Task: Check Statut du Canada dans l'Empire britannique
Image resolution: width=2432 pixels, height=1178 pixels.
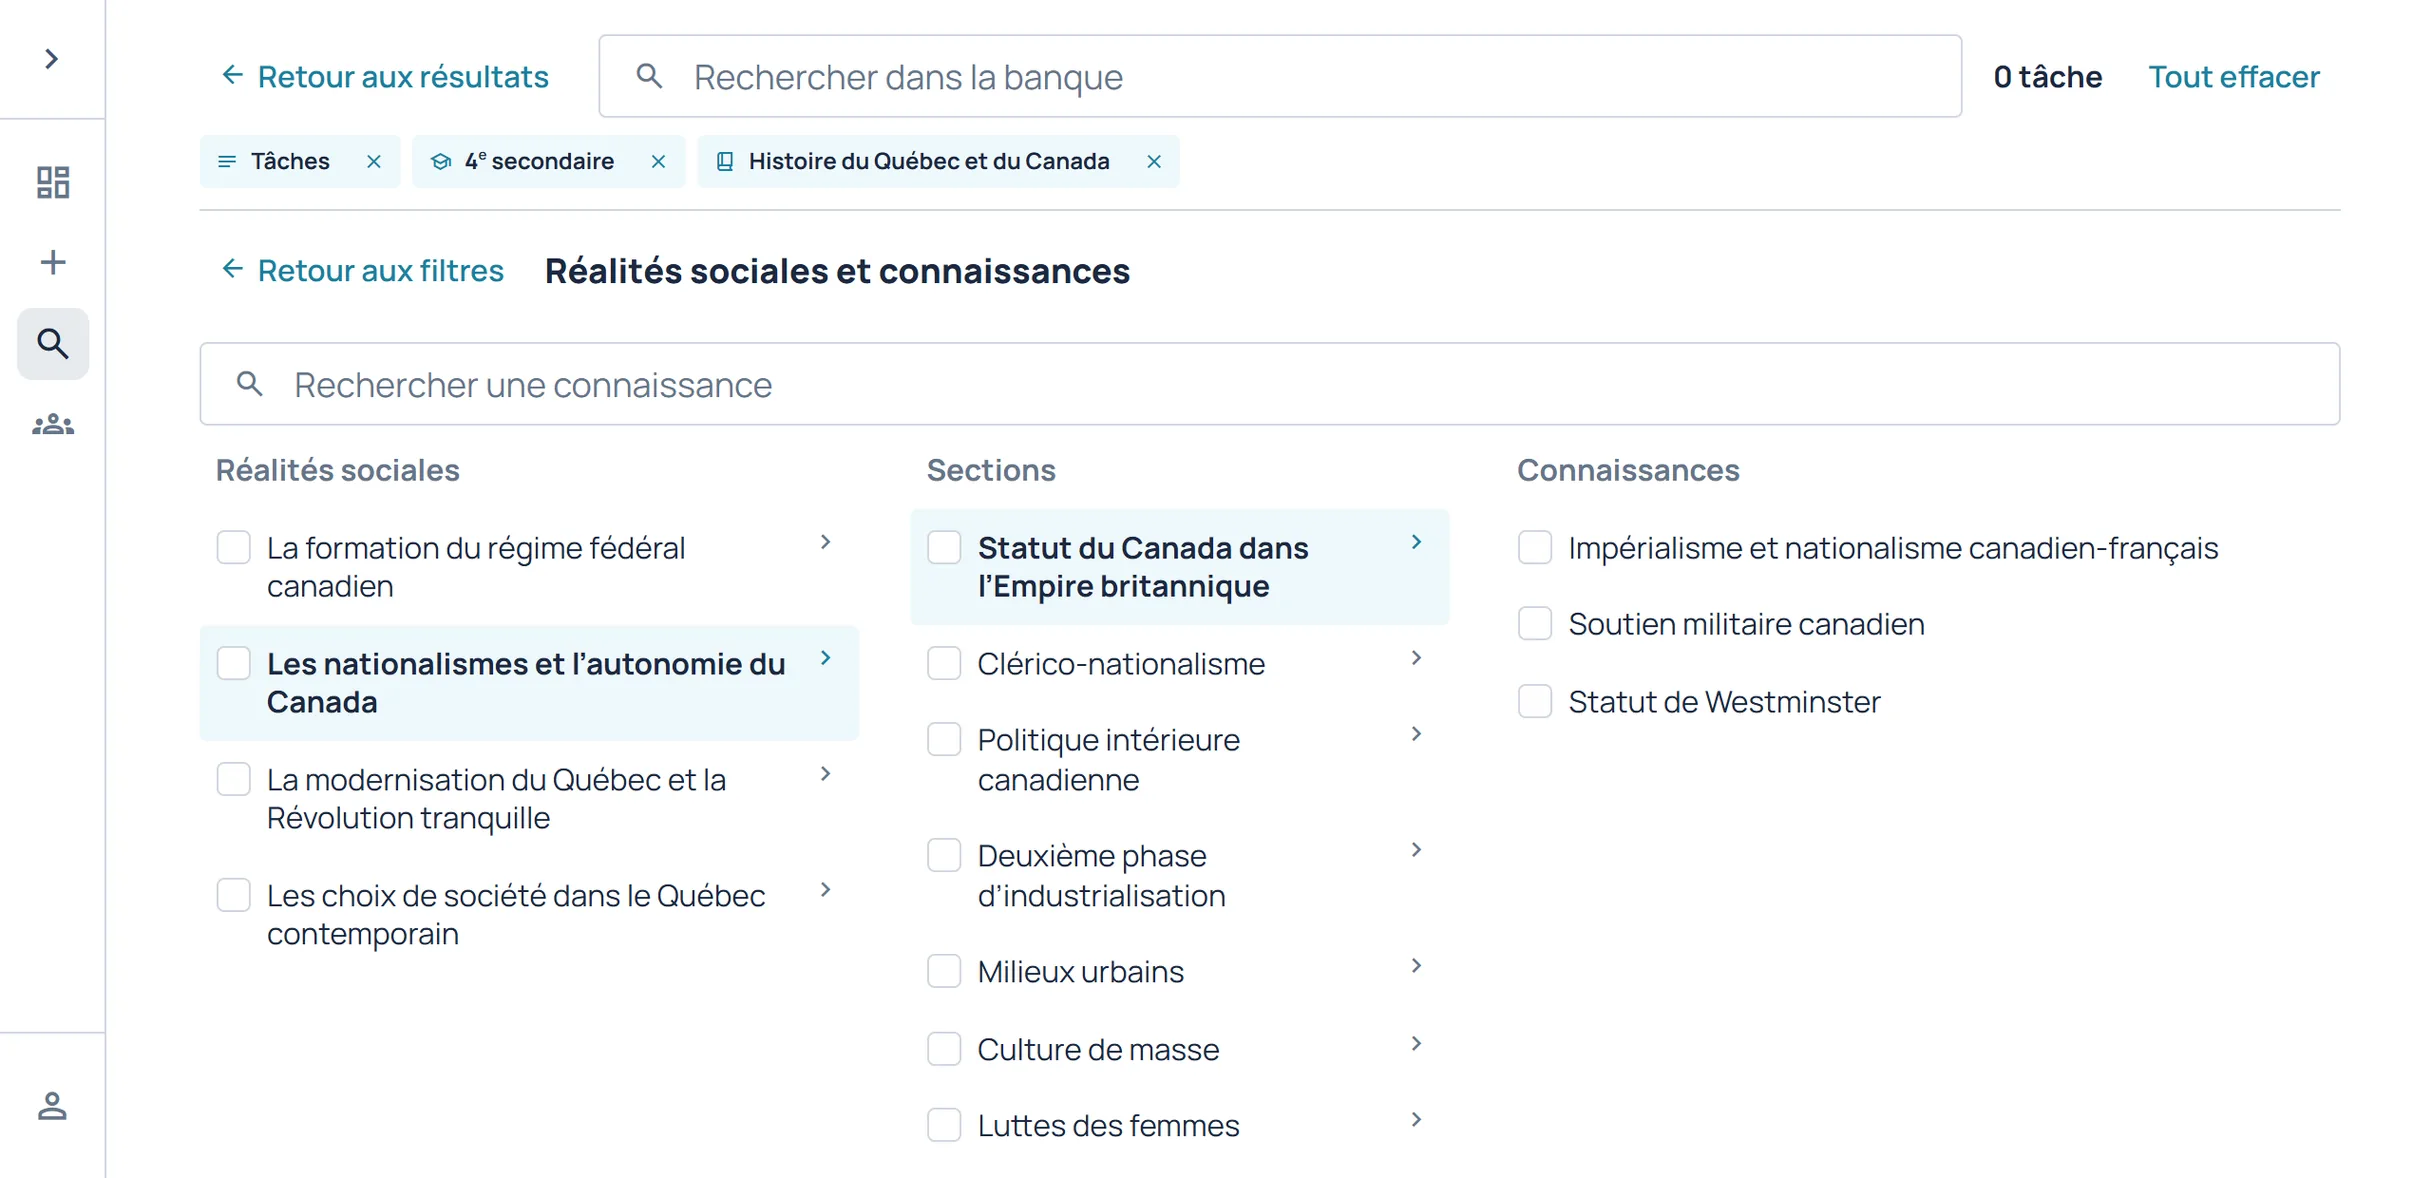Action: [x=944, y=547]
